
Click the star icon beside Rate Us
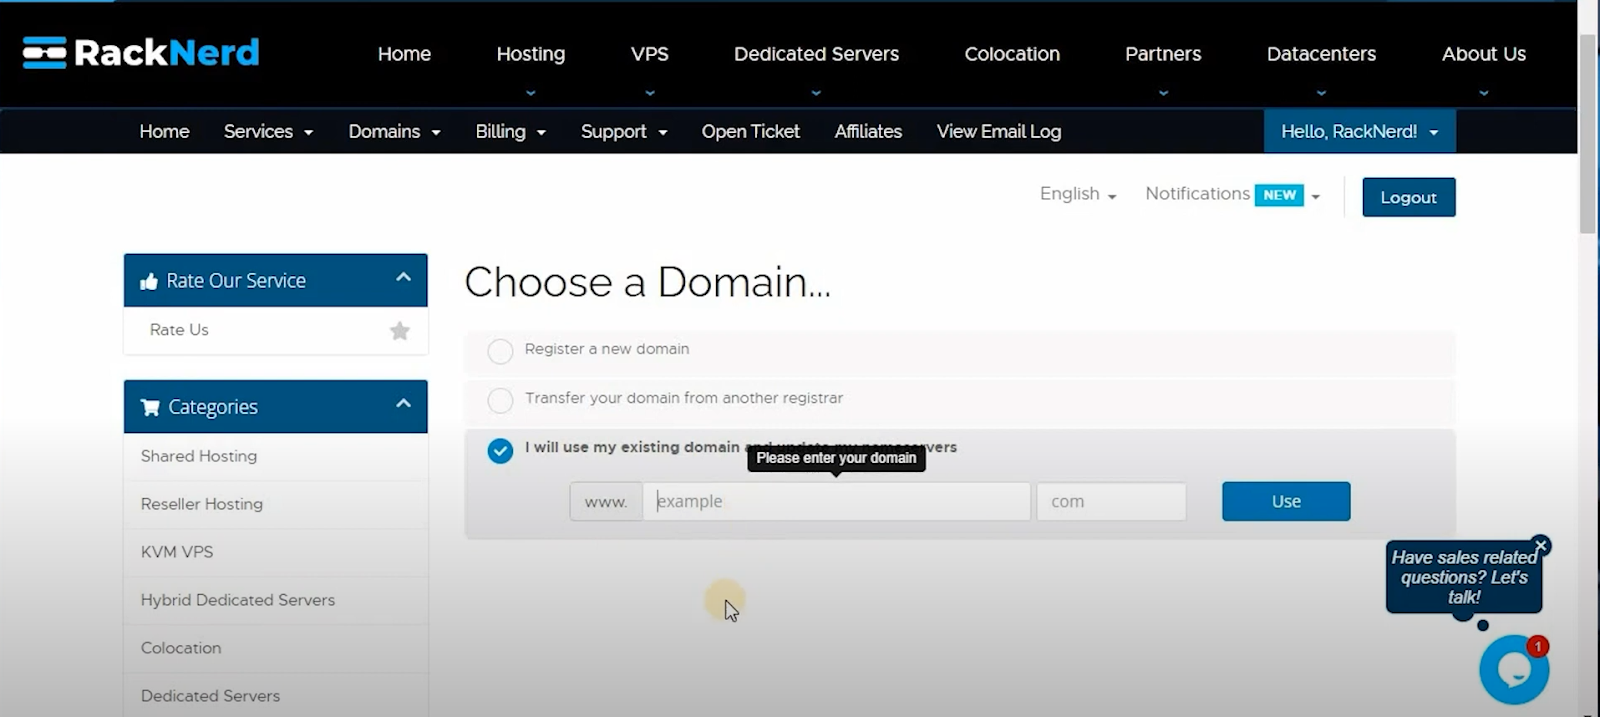coord(400,330)
